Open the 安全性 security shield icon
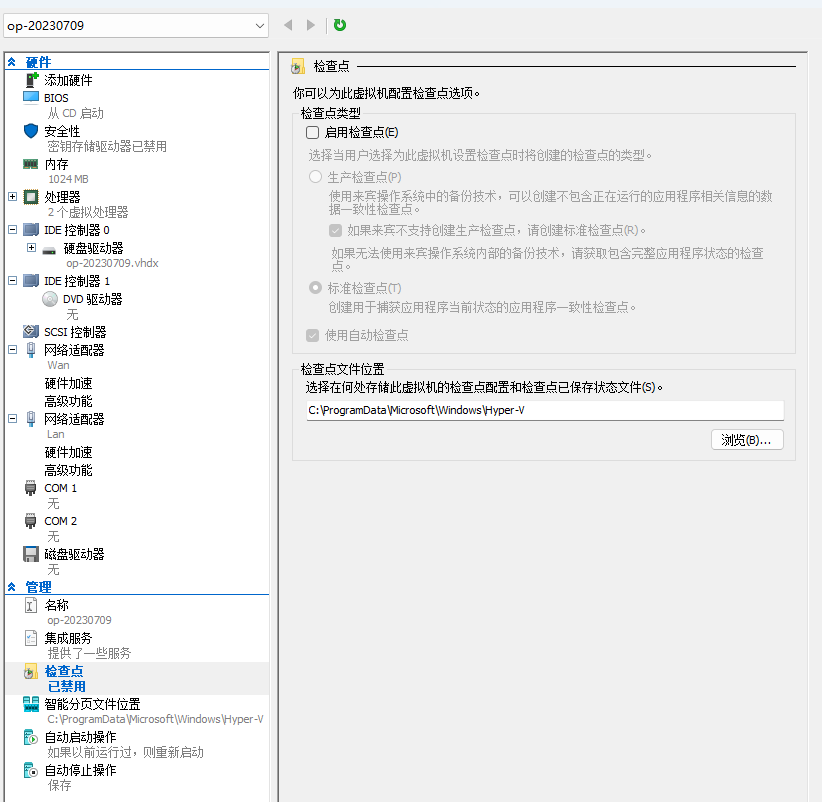This screenshot has width=822, height=802. click(x=31, y=131)
